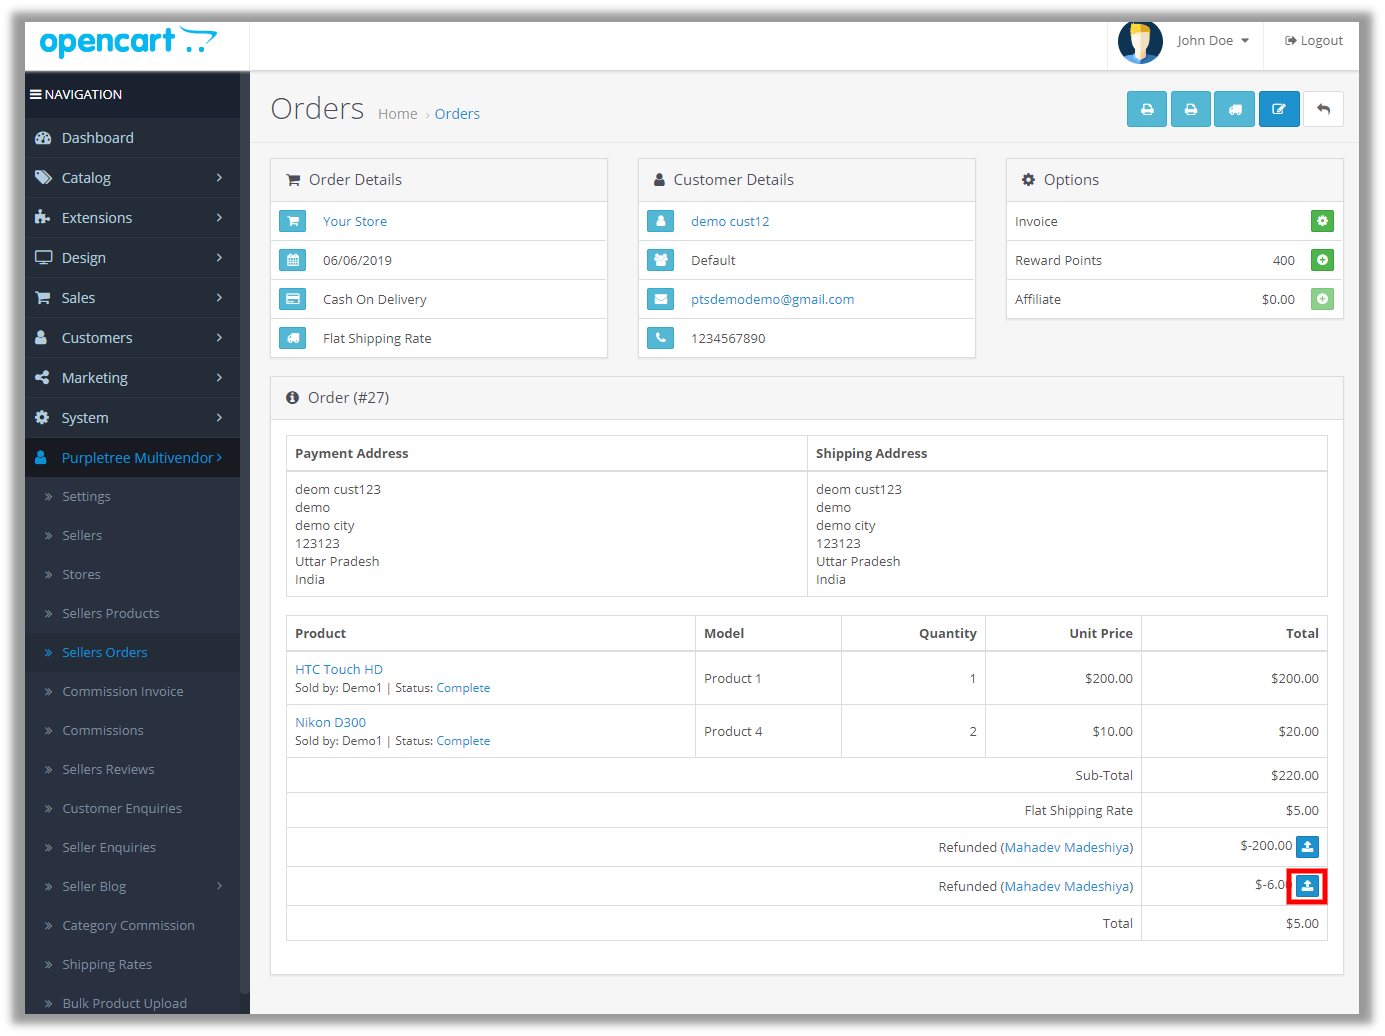Open Sellers Products submenu item
Viewport: 1385px width, 1036px height.
pos(132,613)
